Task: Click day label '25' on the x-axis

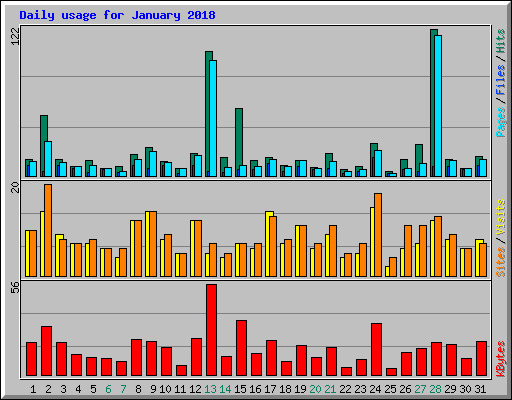Action: 390,389
